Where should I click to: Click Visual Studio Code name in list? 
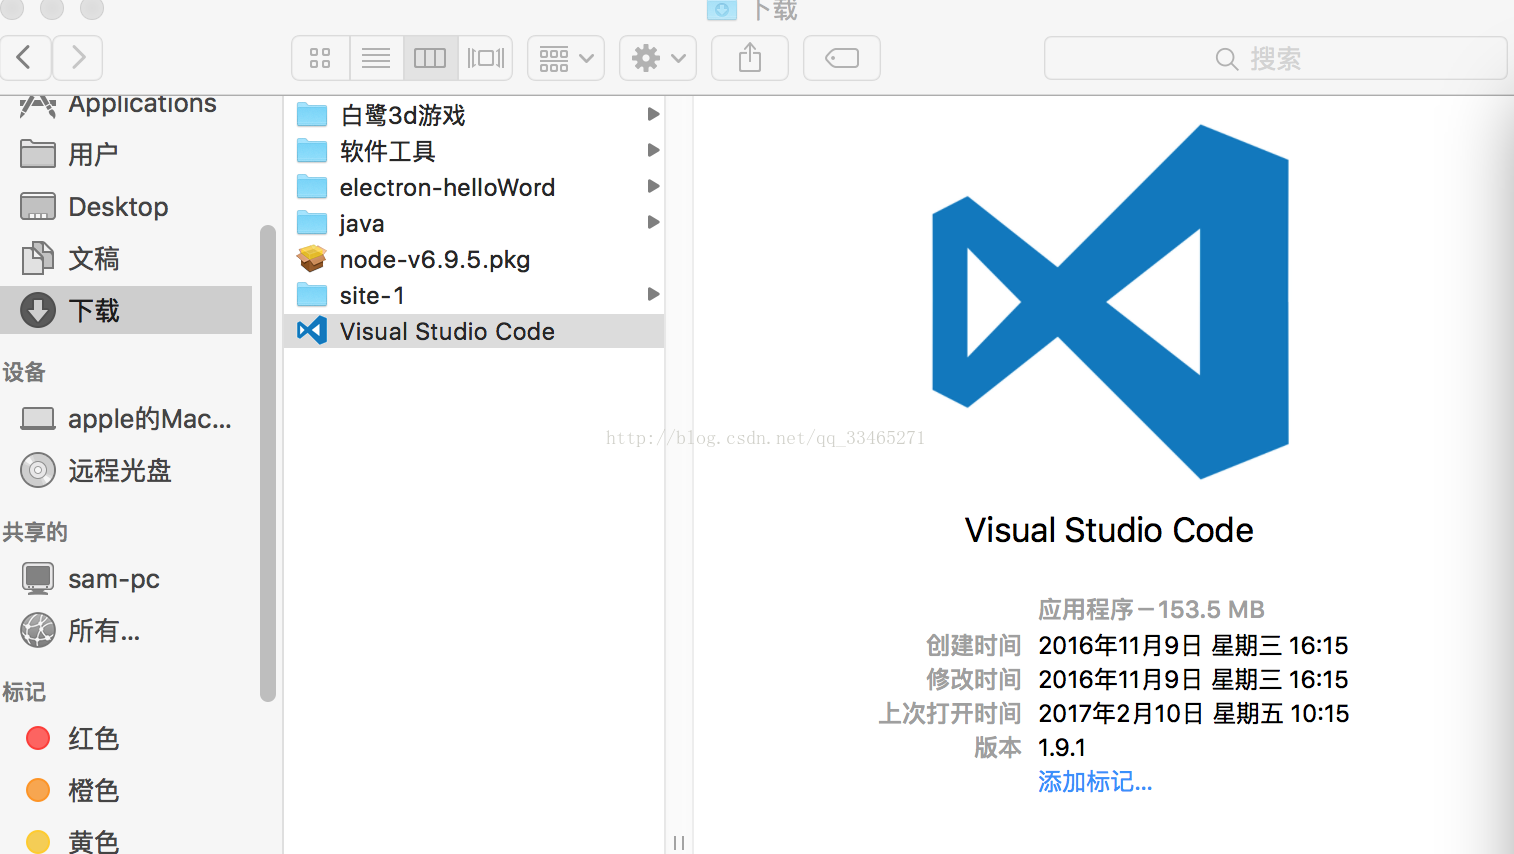[447, 331]
